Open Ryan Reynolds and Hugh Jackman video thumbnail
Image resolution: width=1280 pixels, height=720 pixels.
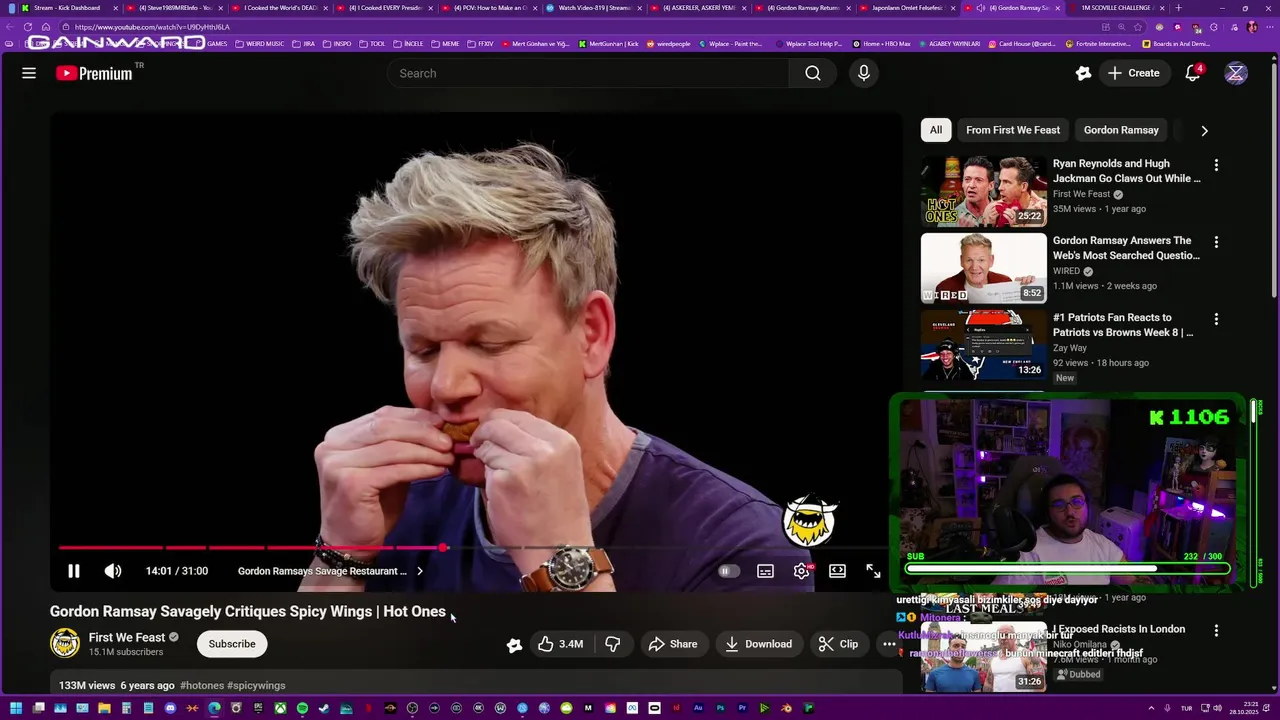click(984, 191)
